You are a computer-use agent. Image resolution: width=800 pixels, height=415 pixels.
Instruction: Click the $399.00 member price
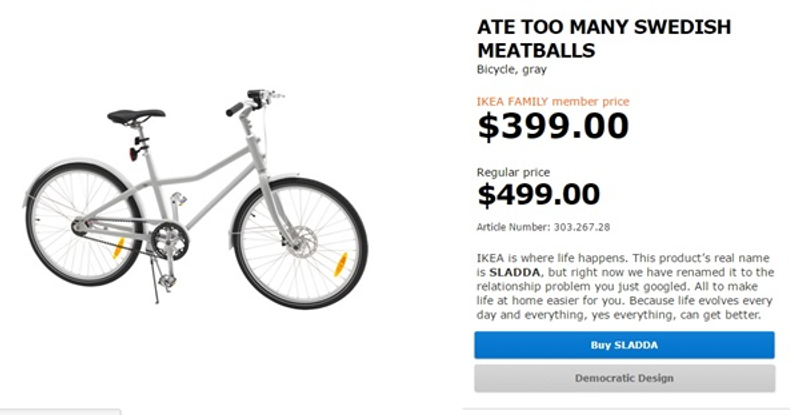pyautogui.click(x=552, y=127)
